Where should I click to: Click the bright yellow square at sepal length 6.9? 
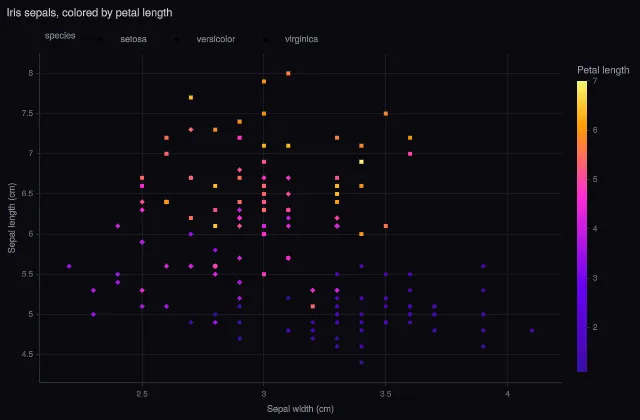tap(361, 162)
